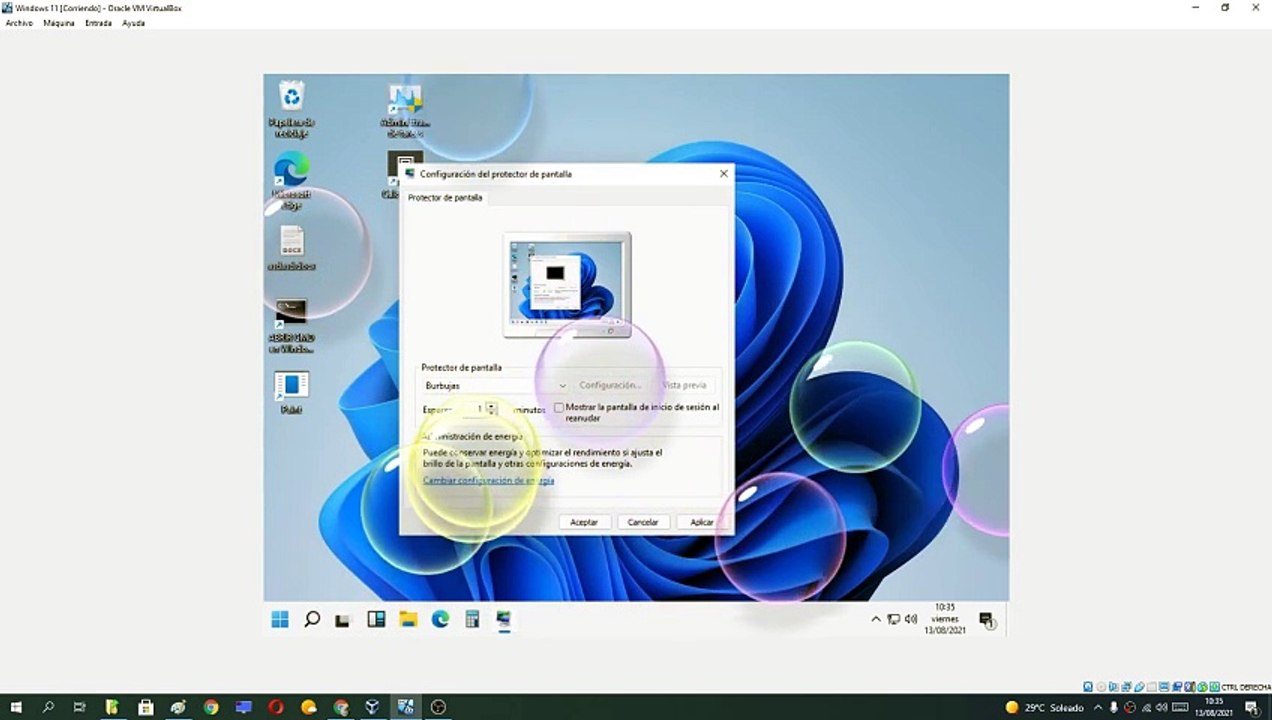Close the screensaver settings dialog

pos(724,173)
